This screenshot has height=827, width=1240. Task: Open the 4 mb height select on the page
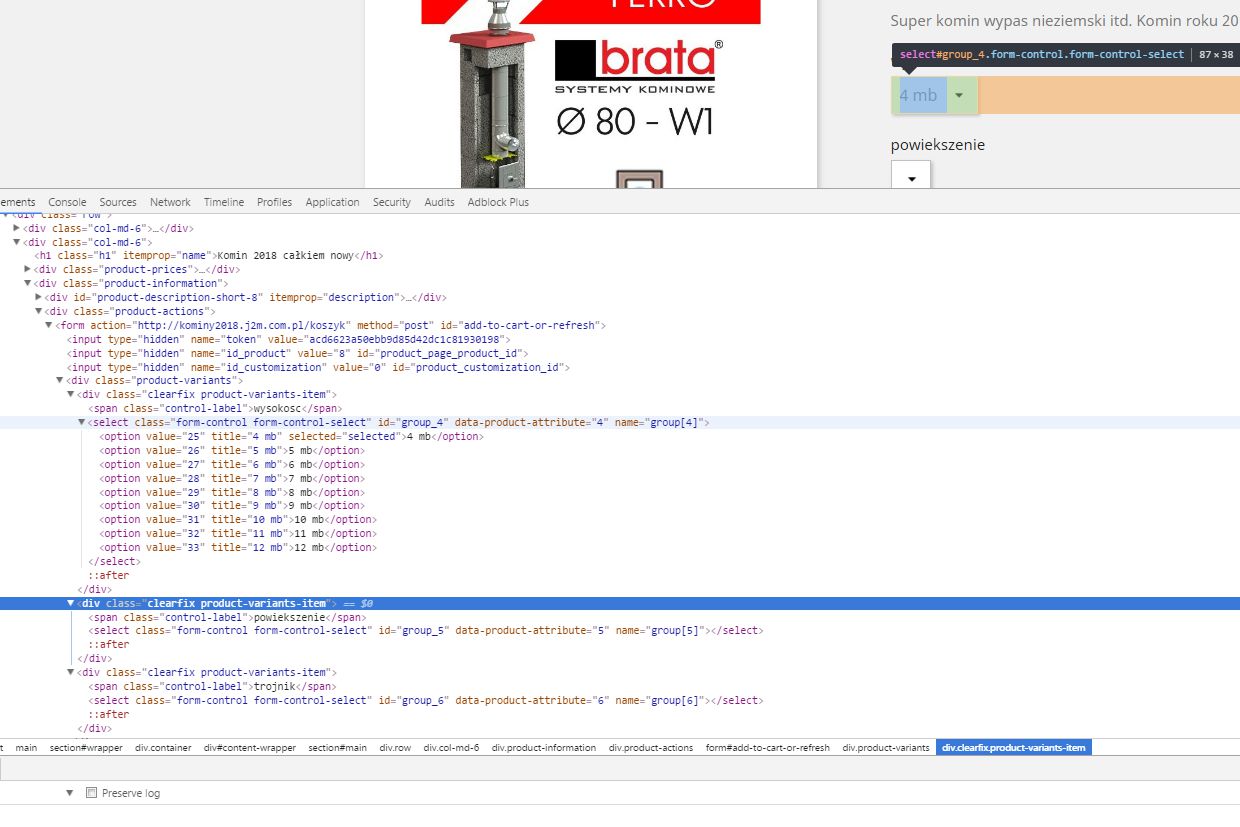934,95
